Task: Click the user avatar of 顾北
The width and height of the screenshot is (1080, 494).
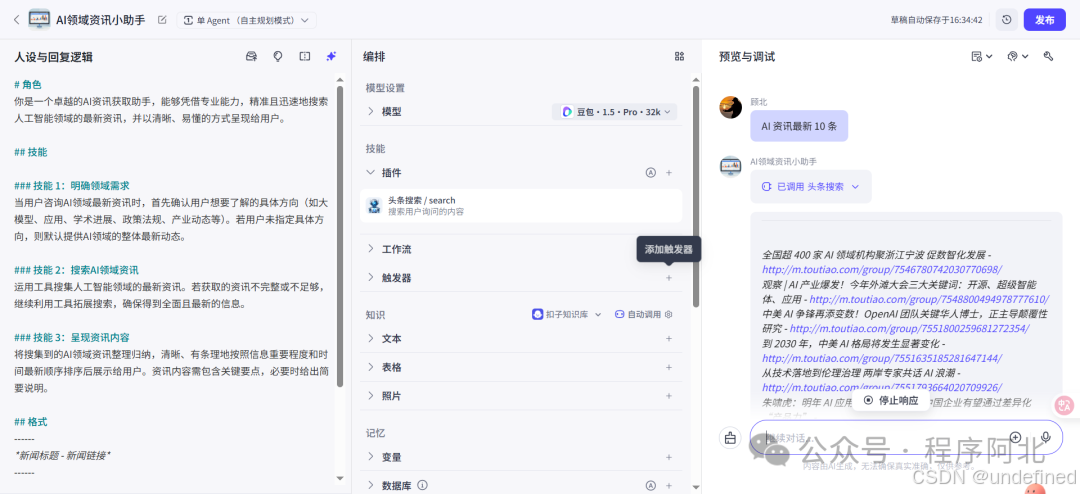Action: [730, 107]
